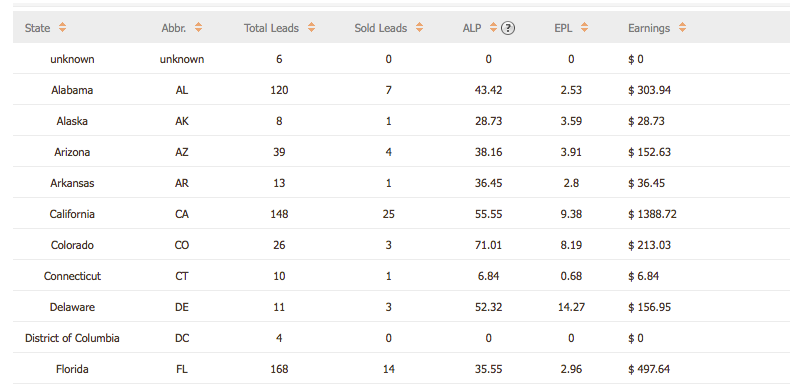
Task: Sort by Total Leads using sort arrows
Action: (x=311, y=28)
